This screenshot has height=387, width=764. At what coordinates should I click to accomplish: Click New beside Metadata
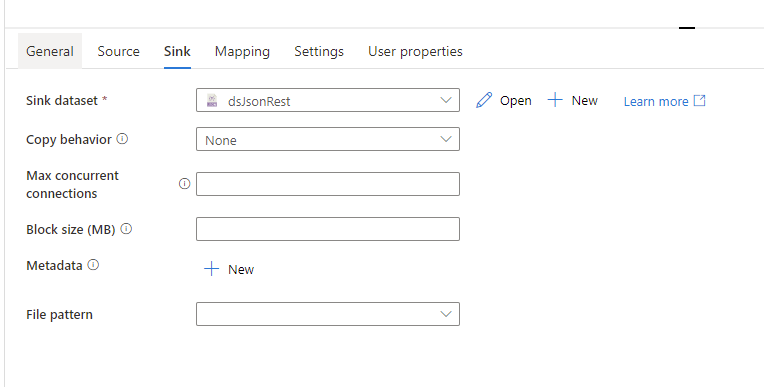click(241, 269)
